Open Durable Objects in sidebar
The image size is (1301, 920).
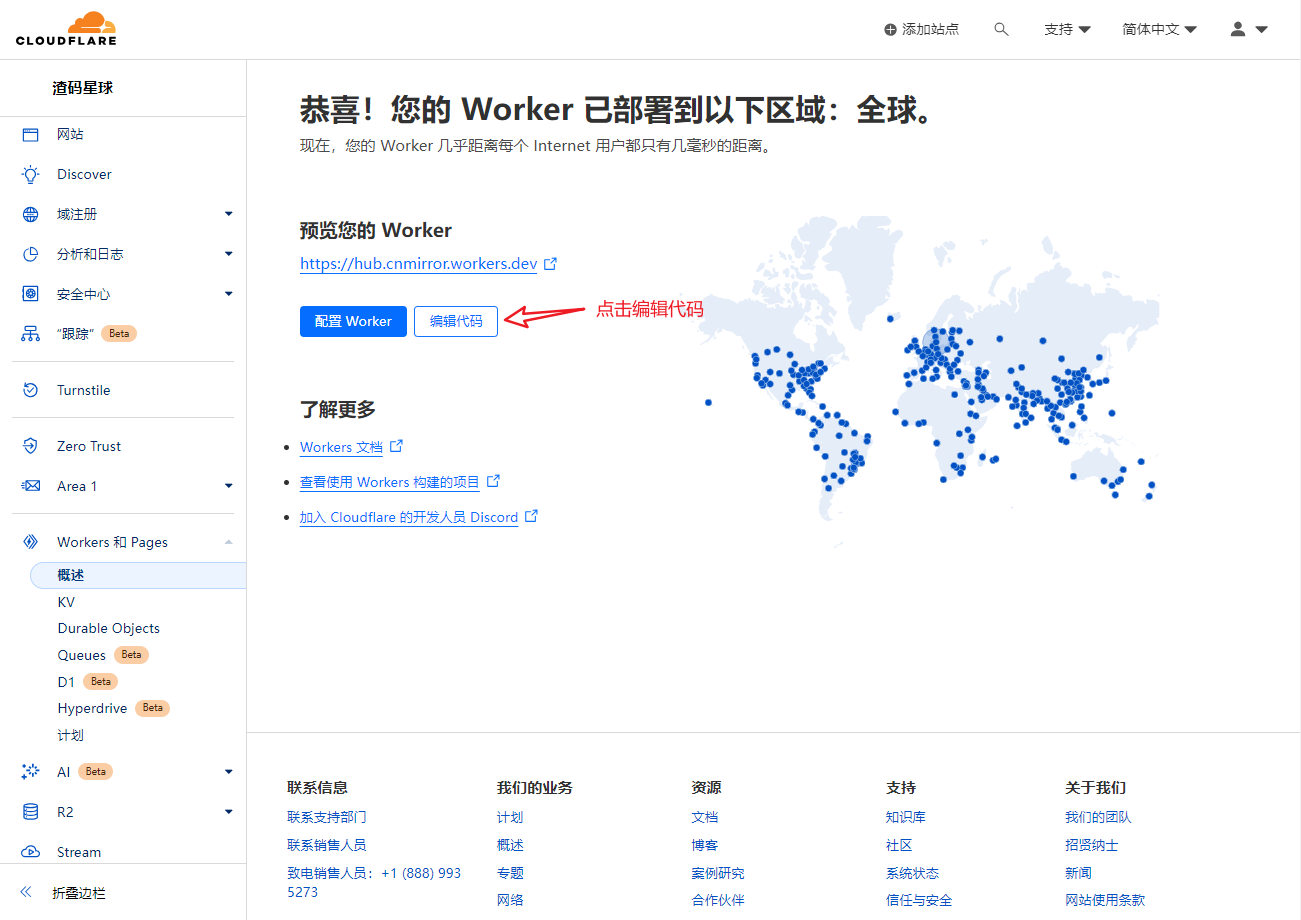click(109, 628)
